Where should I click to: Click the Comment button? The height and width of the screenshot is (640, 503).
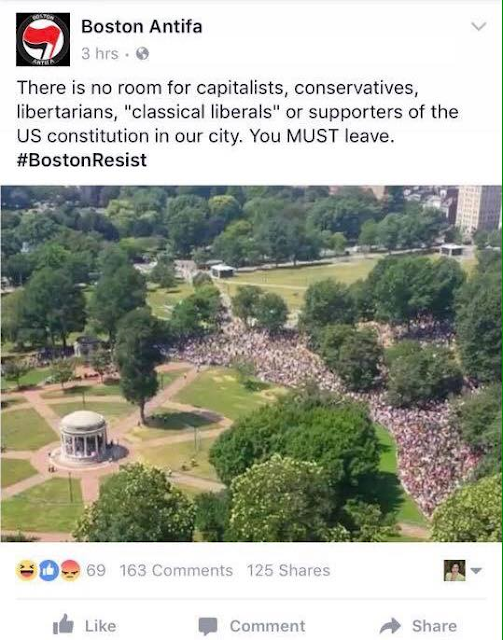point(252,626)
